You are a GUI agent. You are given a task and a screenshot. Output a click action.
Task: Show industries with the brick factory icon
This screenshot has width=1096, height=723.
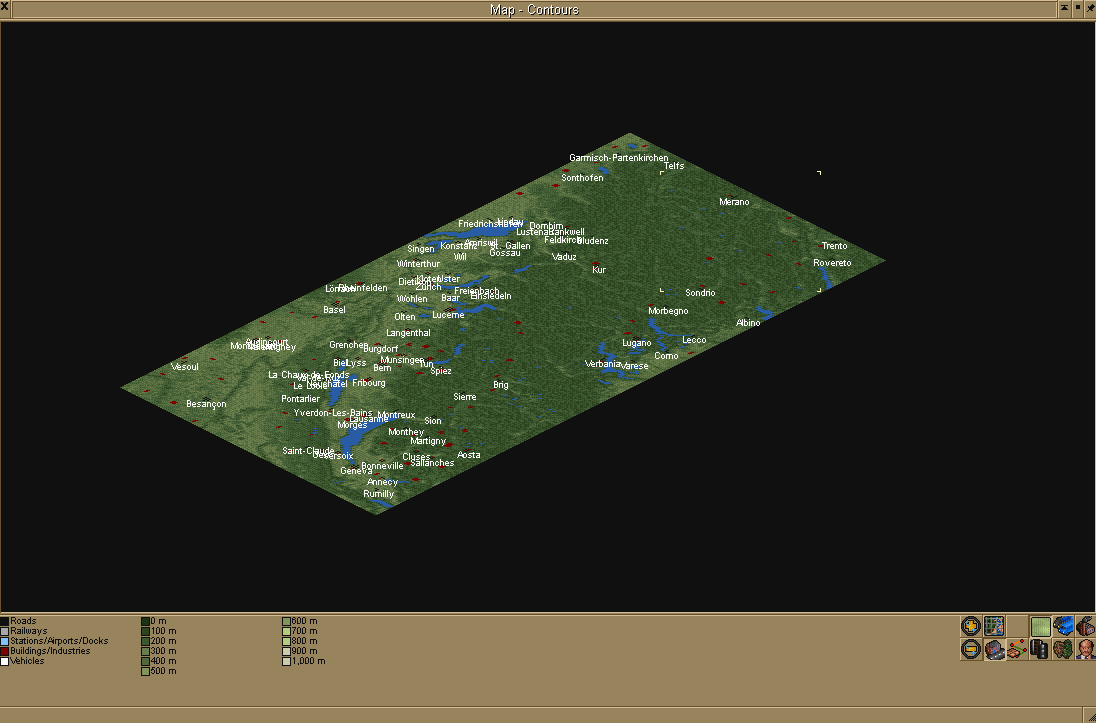pos(1085,626)
